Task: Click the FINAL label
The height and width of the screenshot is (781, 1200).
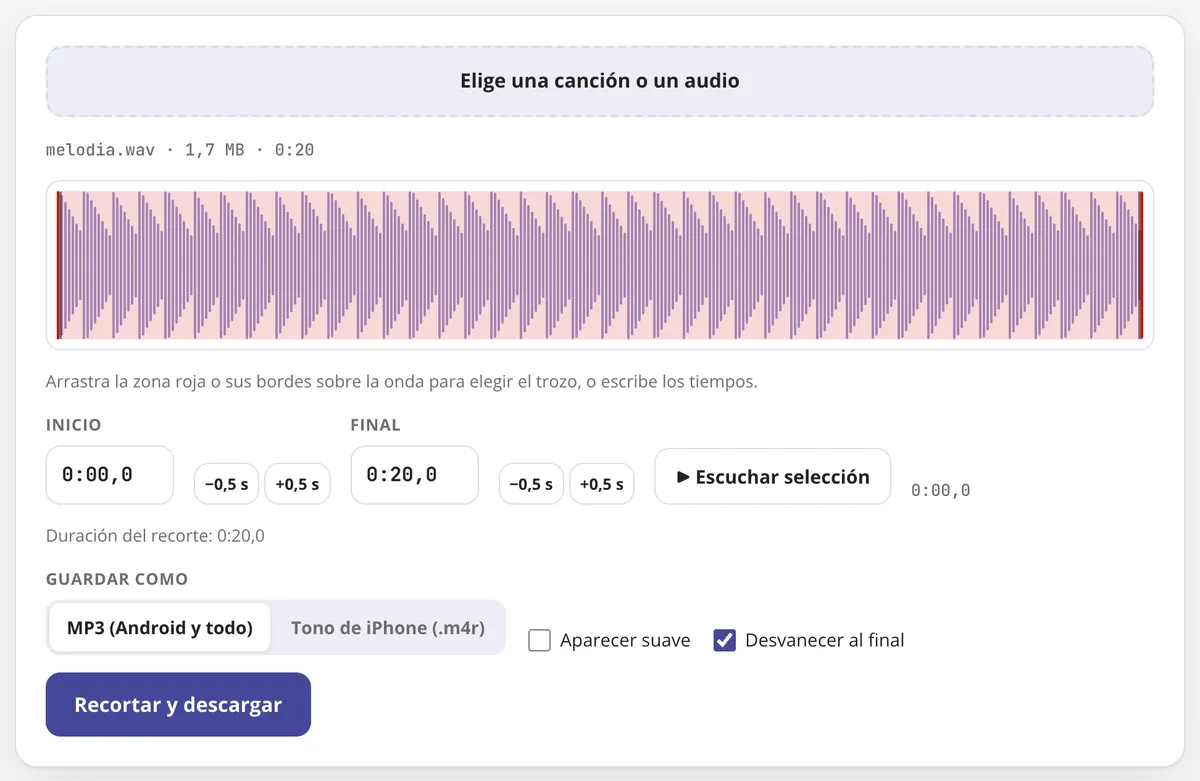Action: (x=376, y=425)
